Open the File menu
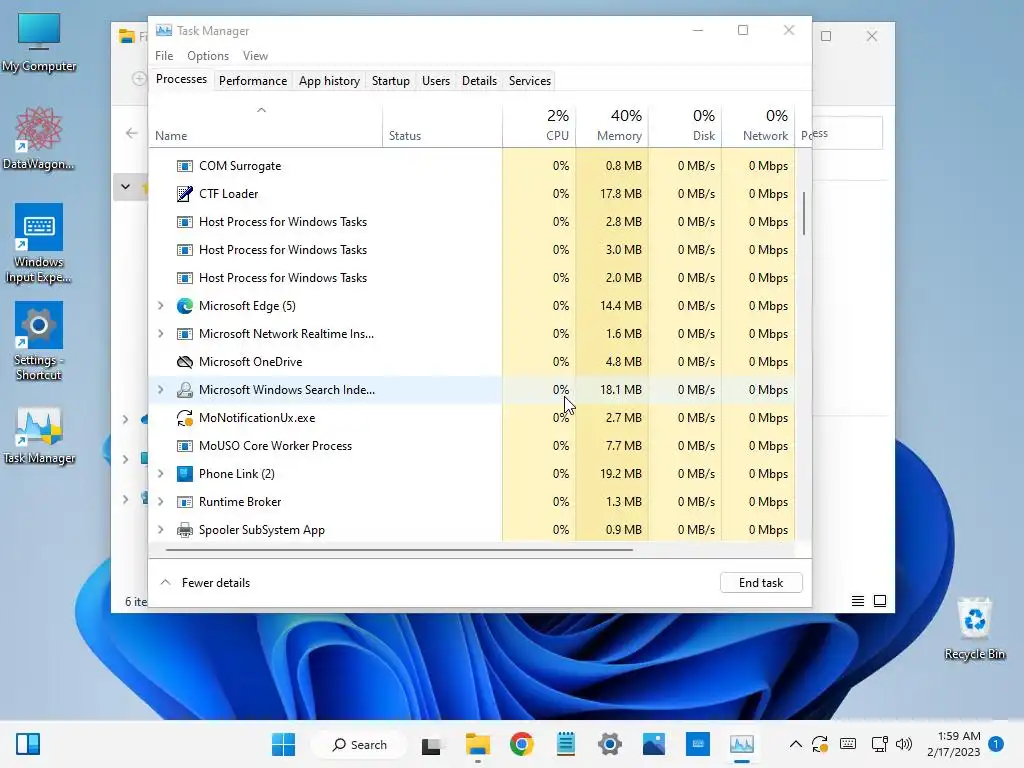1024x768 pixels. (x=164, y=56)
